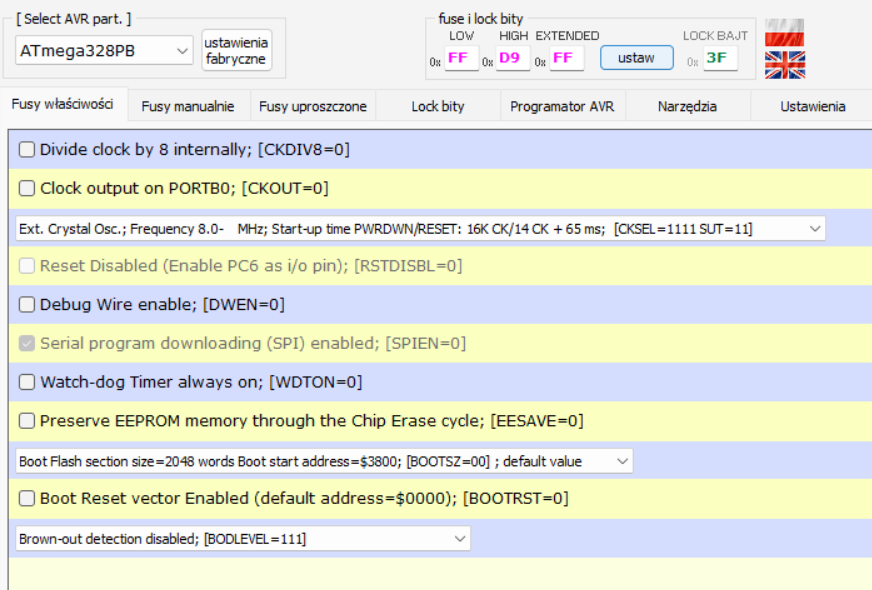Click Serial program downloading SPIEN checkbox

tap(27, 343)
